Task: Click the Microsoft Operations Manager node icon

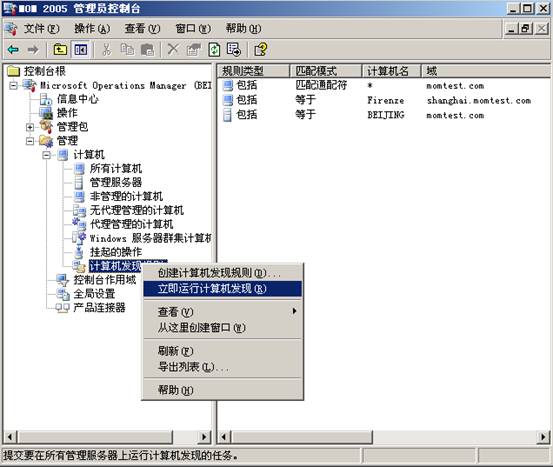Action: [29, 86]
